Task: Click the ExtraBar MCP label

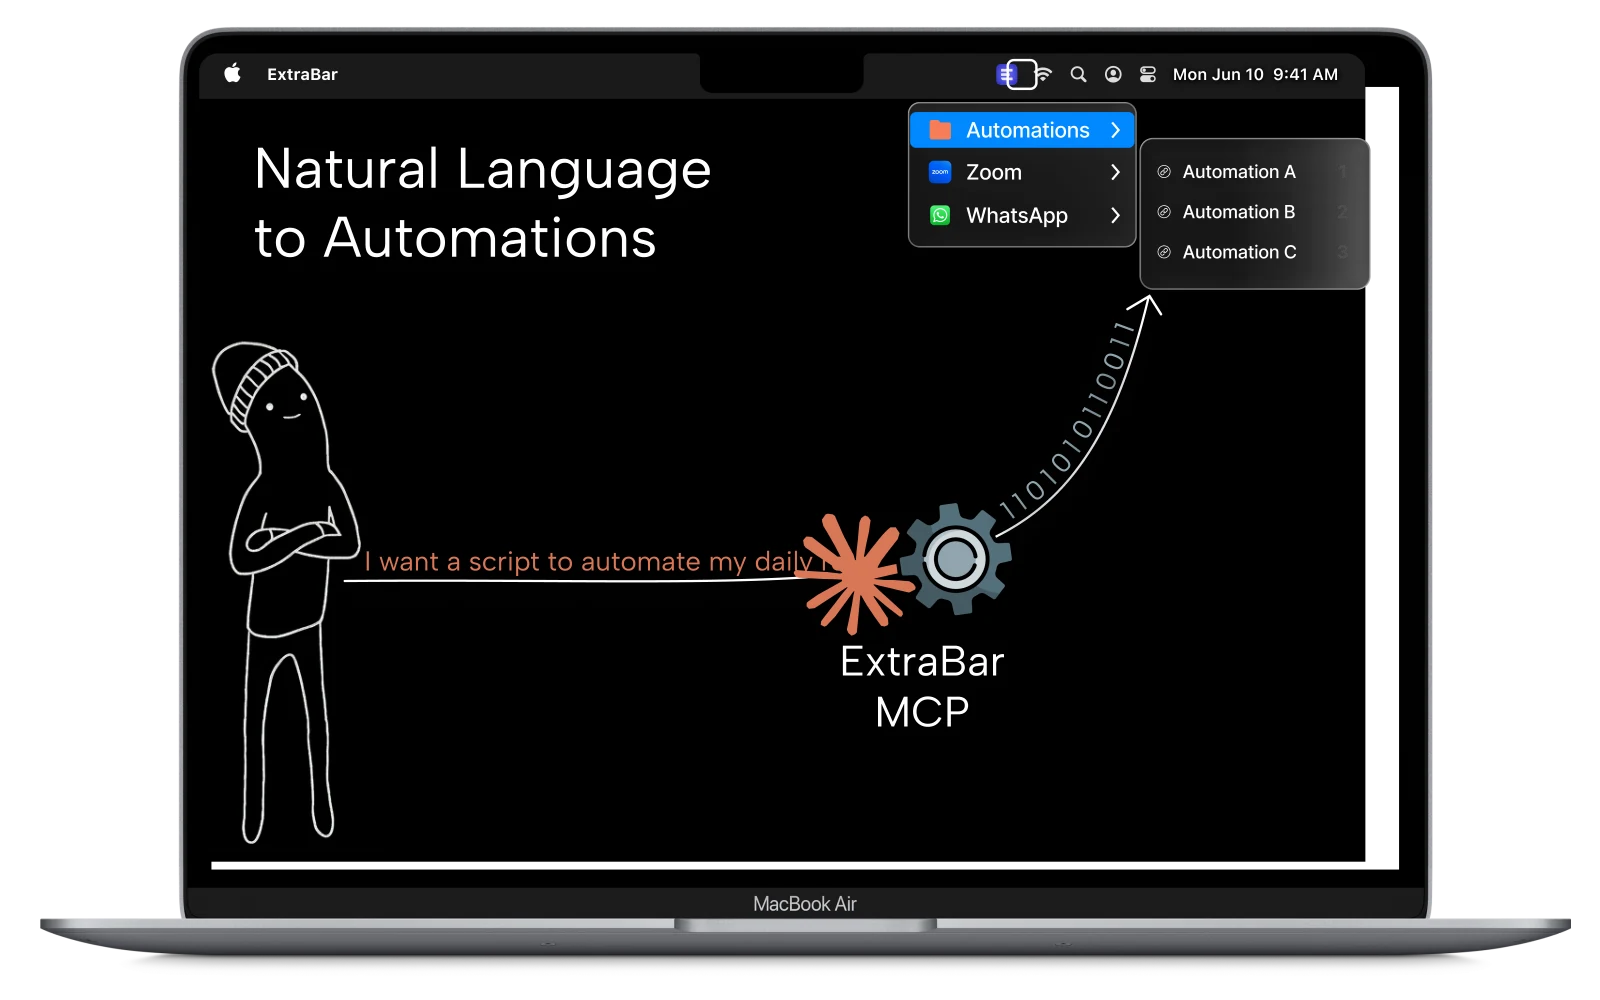Action: tap(922, 687)
